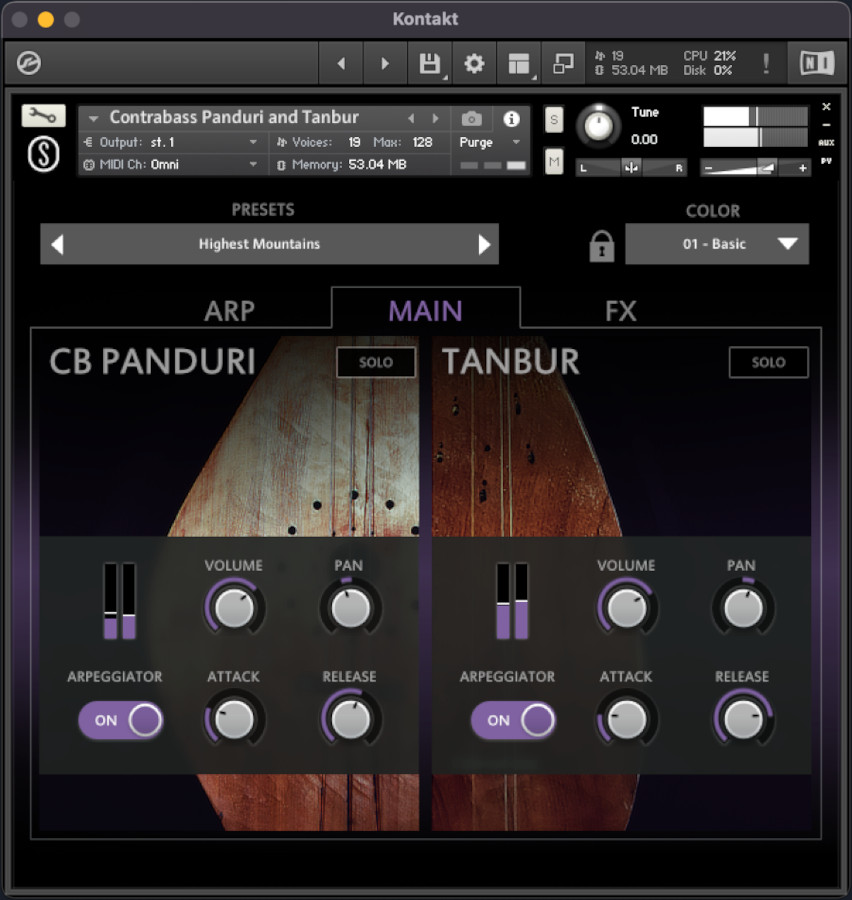The height and width of the screenshot is (900, 852).
Task: Adjust CB Panduri RELEASE knob
Action: tap(350, 719)
